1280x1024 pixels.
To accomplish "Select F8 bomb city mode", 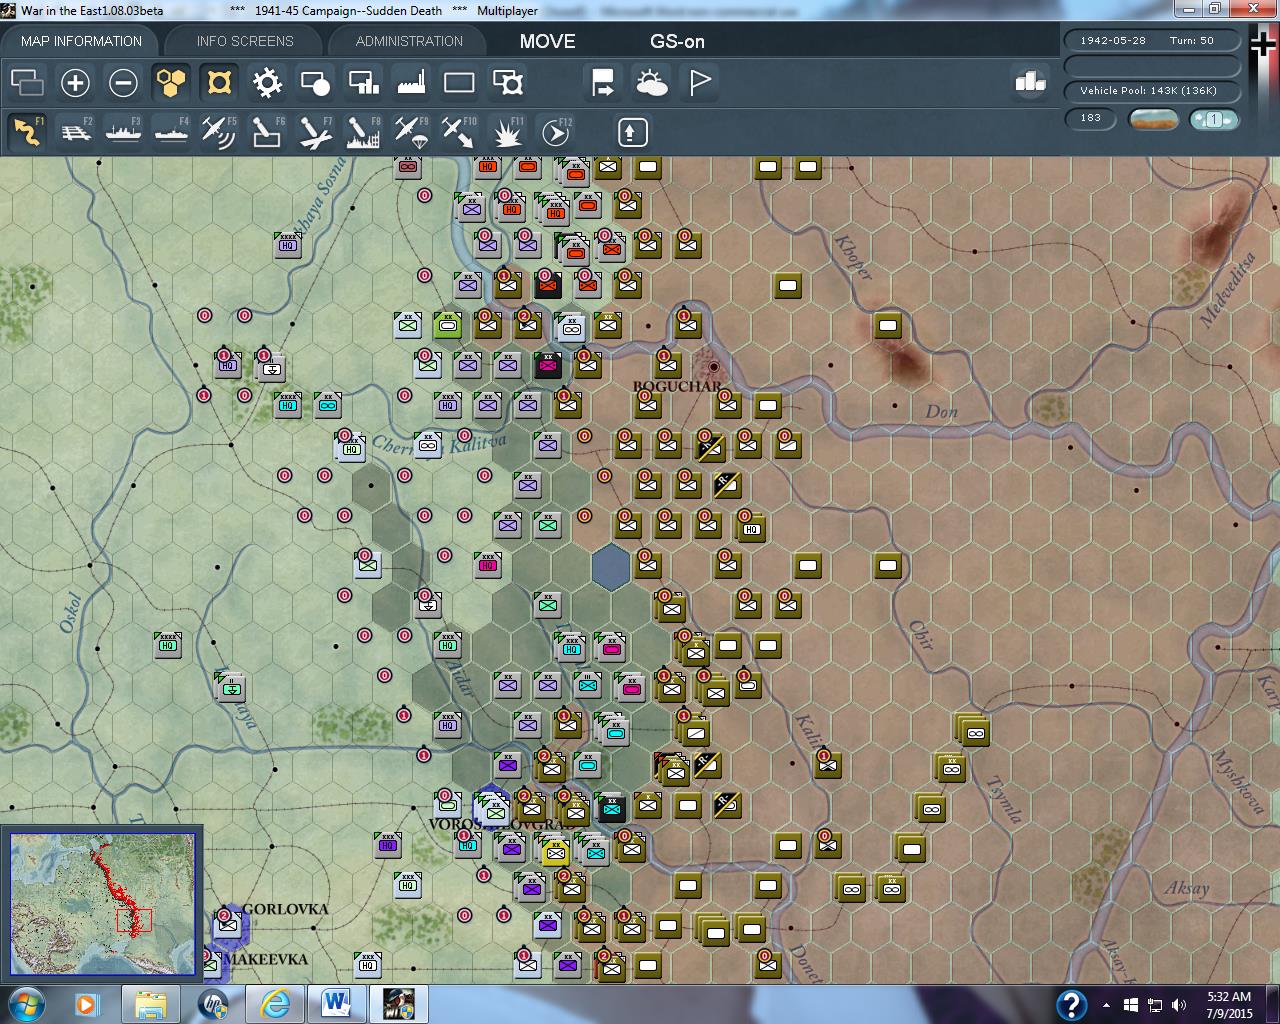I will [x=363, y=131].
